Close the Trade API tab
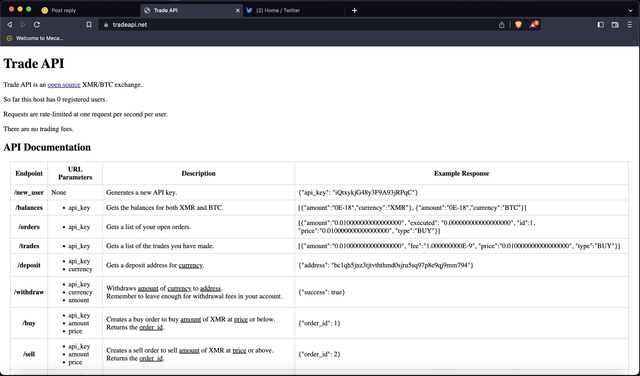The height and width of the screenshot is (376, 640). 238,11
